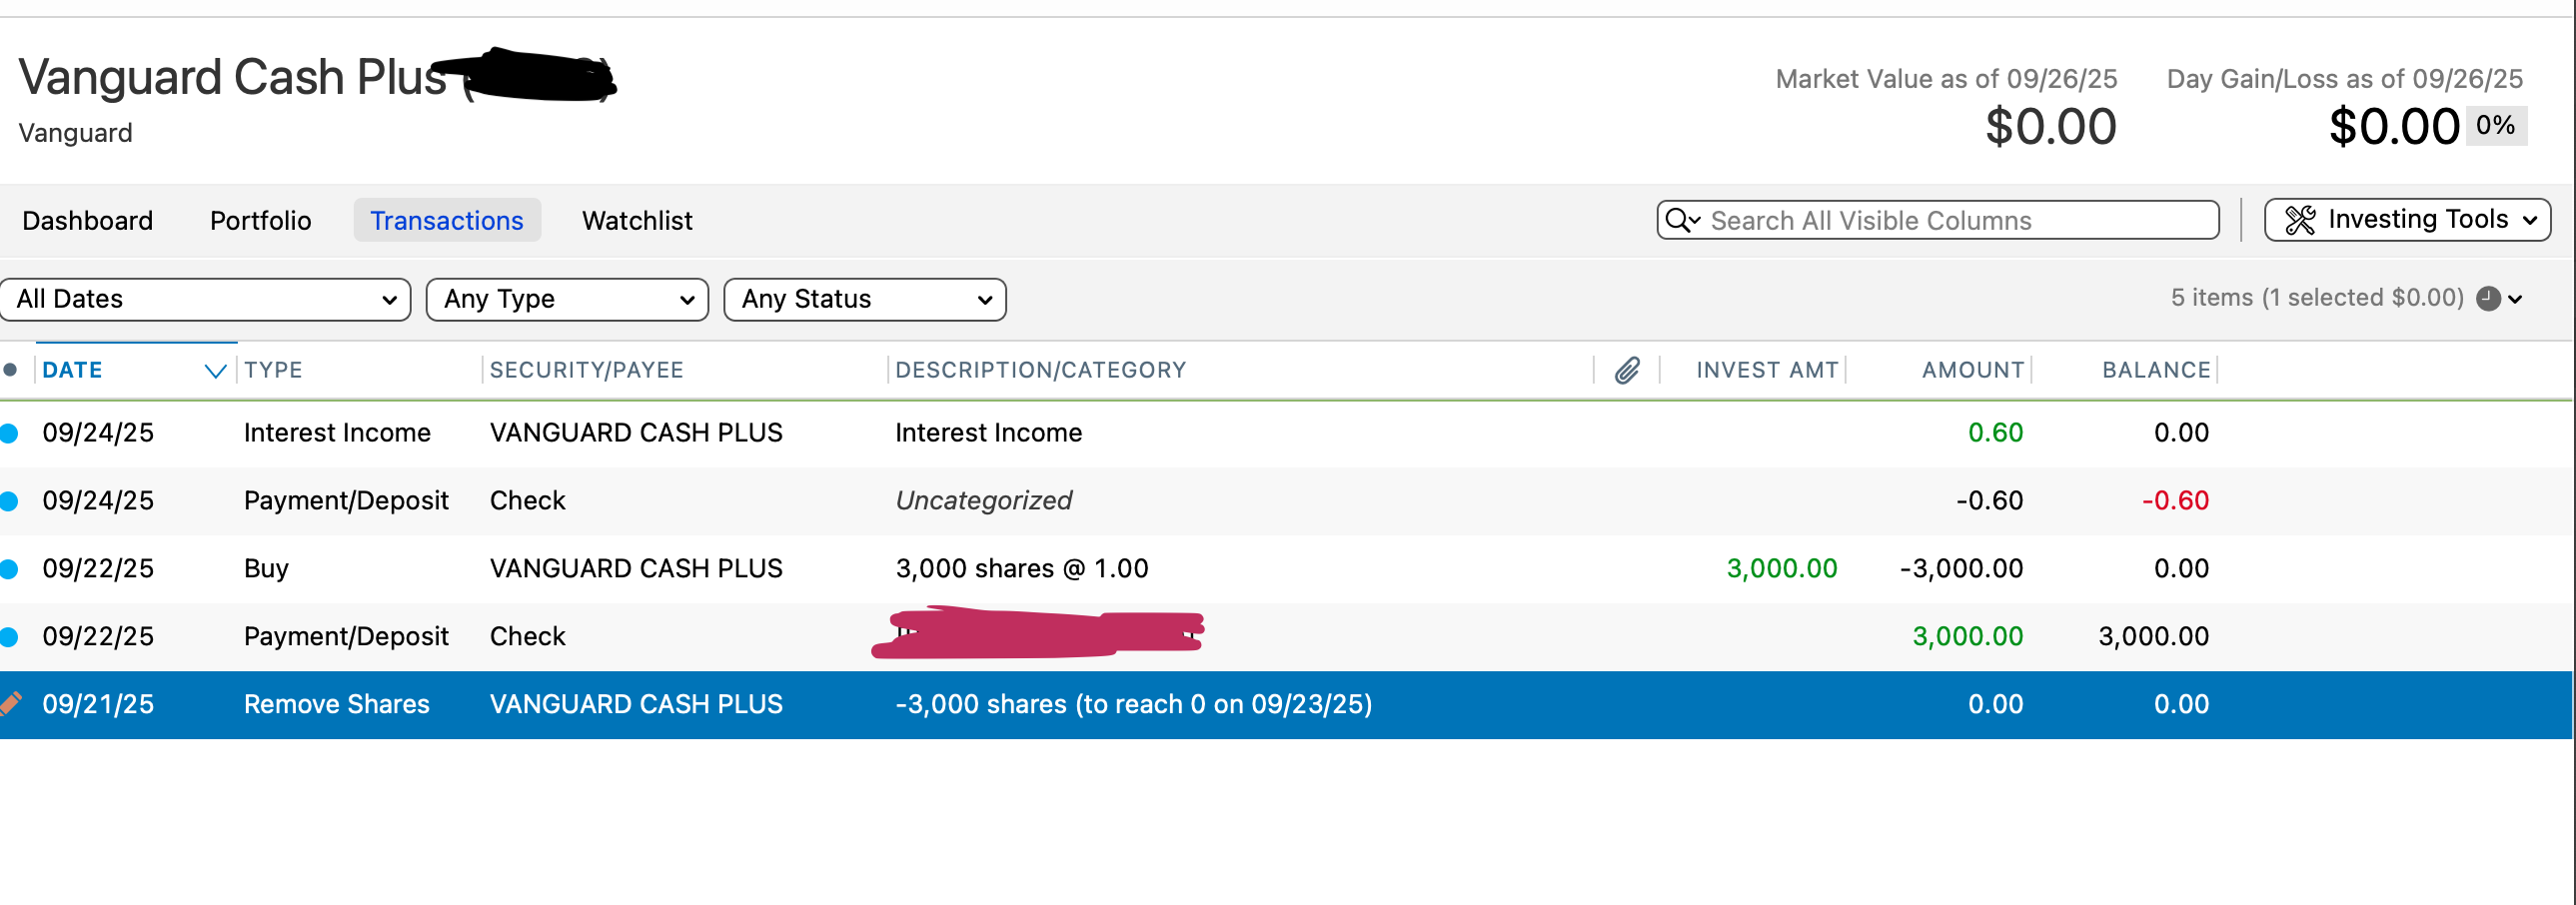The height and width of the screenshot is (905, 2576).
Task: Open the clock icon menu beside items count
Action: point(2498,298)
